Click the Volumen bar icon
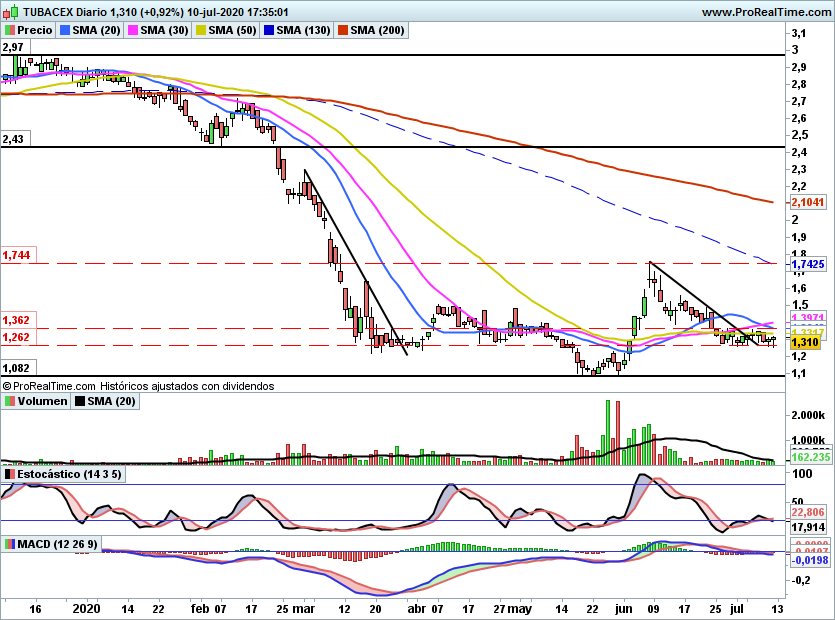Viewport: 835px width, 620px height. click(x=10, y=402)
